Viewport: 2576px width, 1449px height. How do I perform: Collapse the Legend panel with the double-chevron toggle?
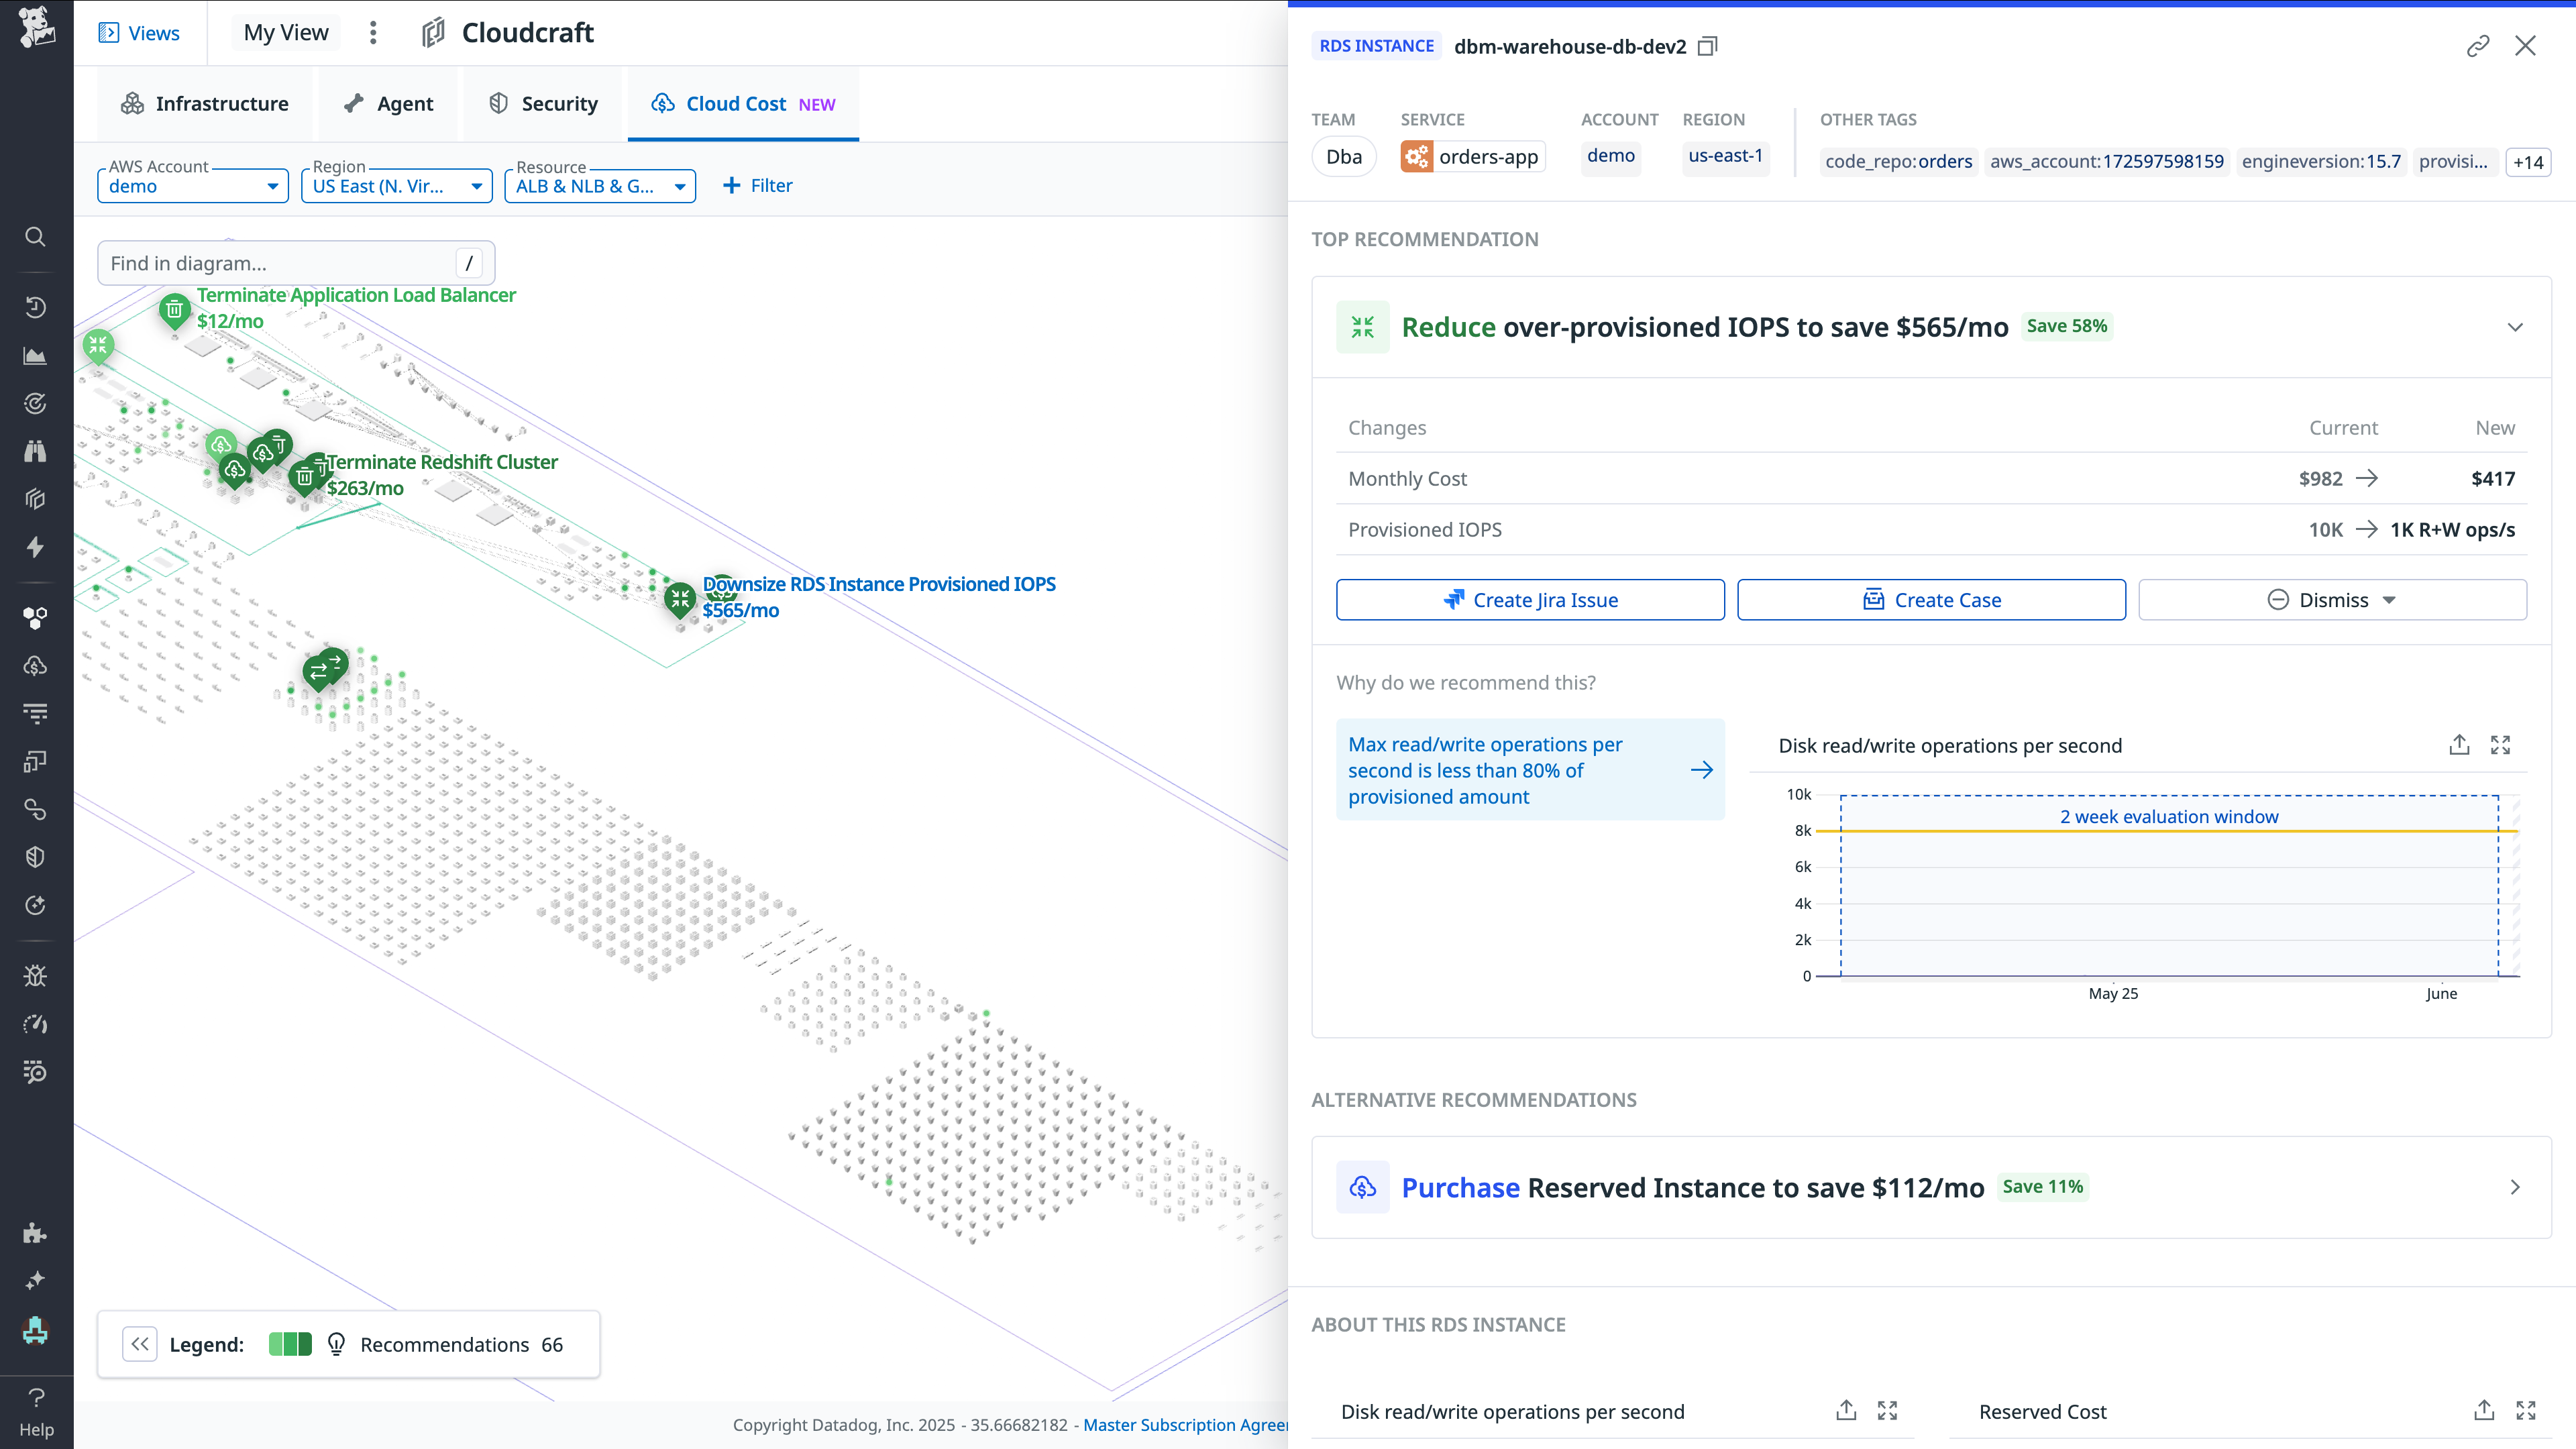(140, 1344)
